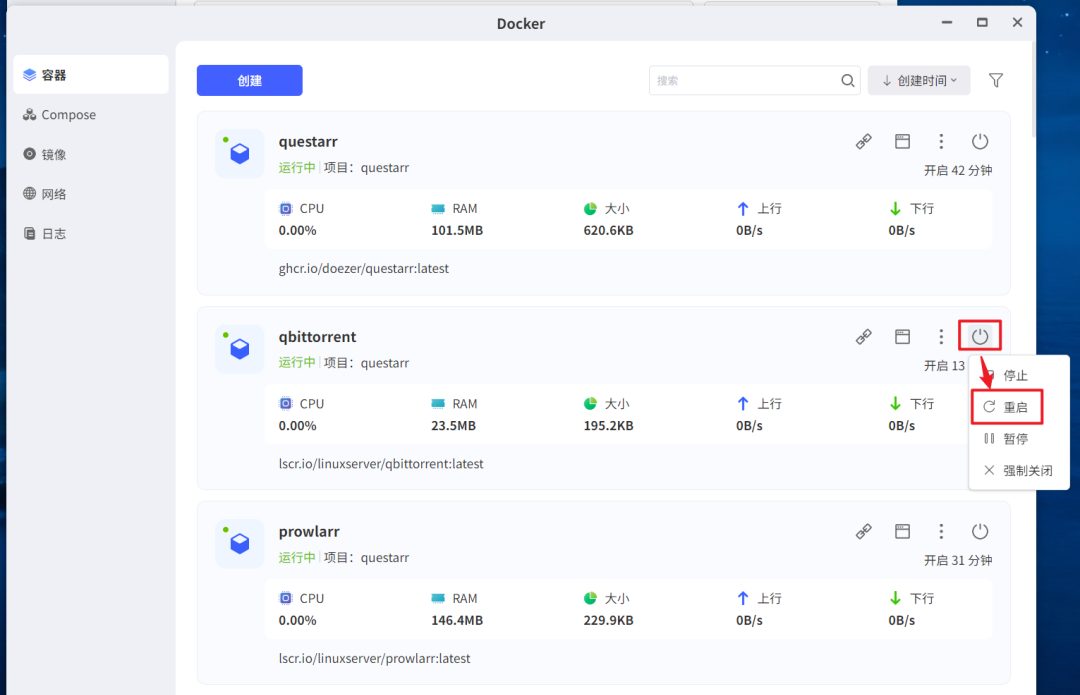This screenshot has width=1080, height=695.
Task: Click qbittorrent container link icon
Action: click(x=864, y=336)
